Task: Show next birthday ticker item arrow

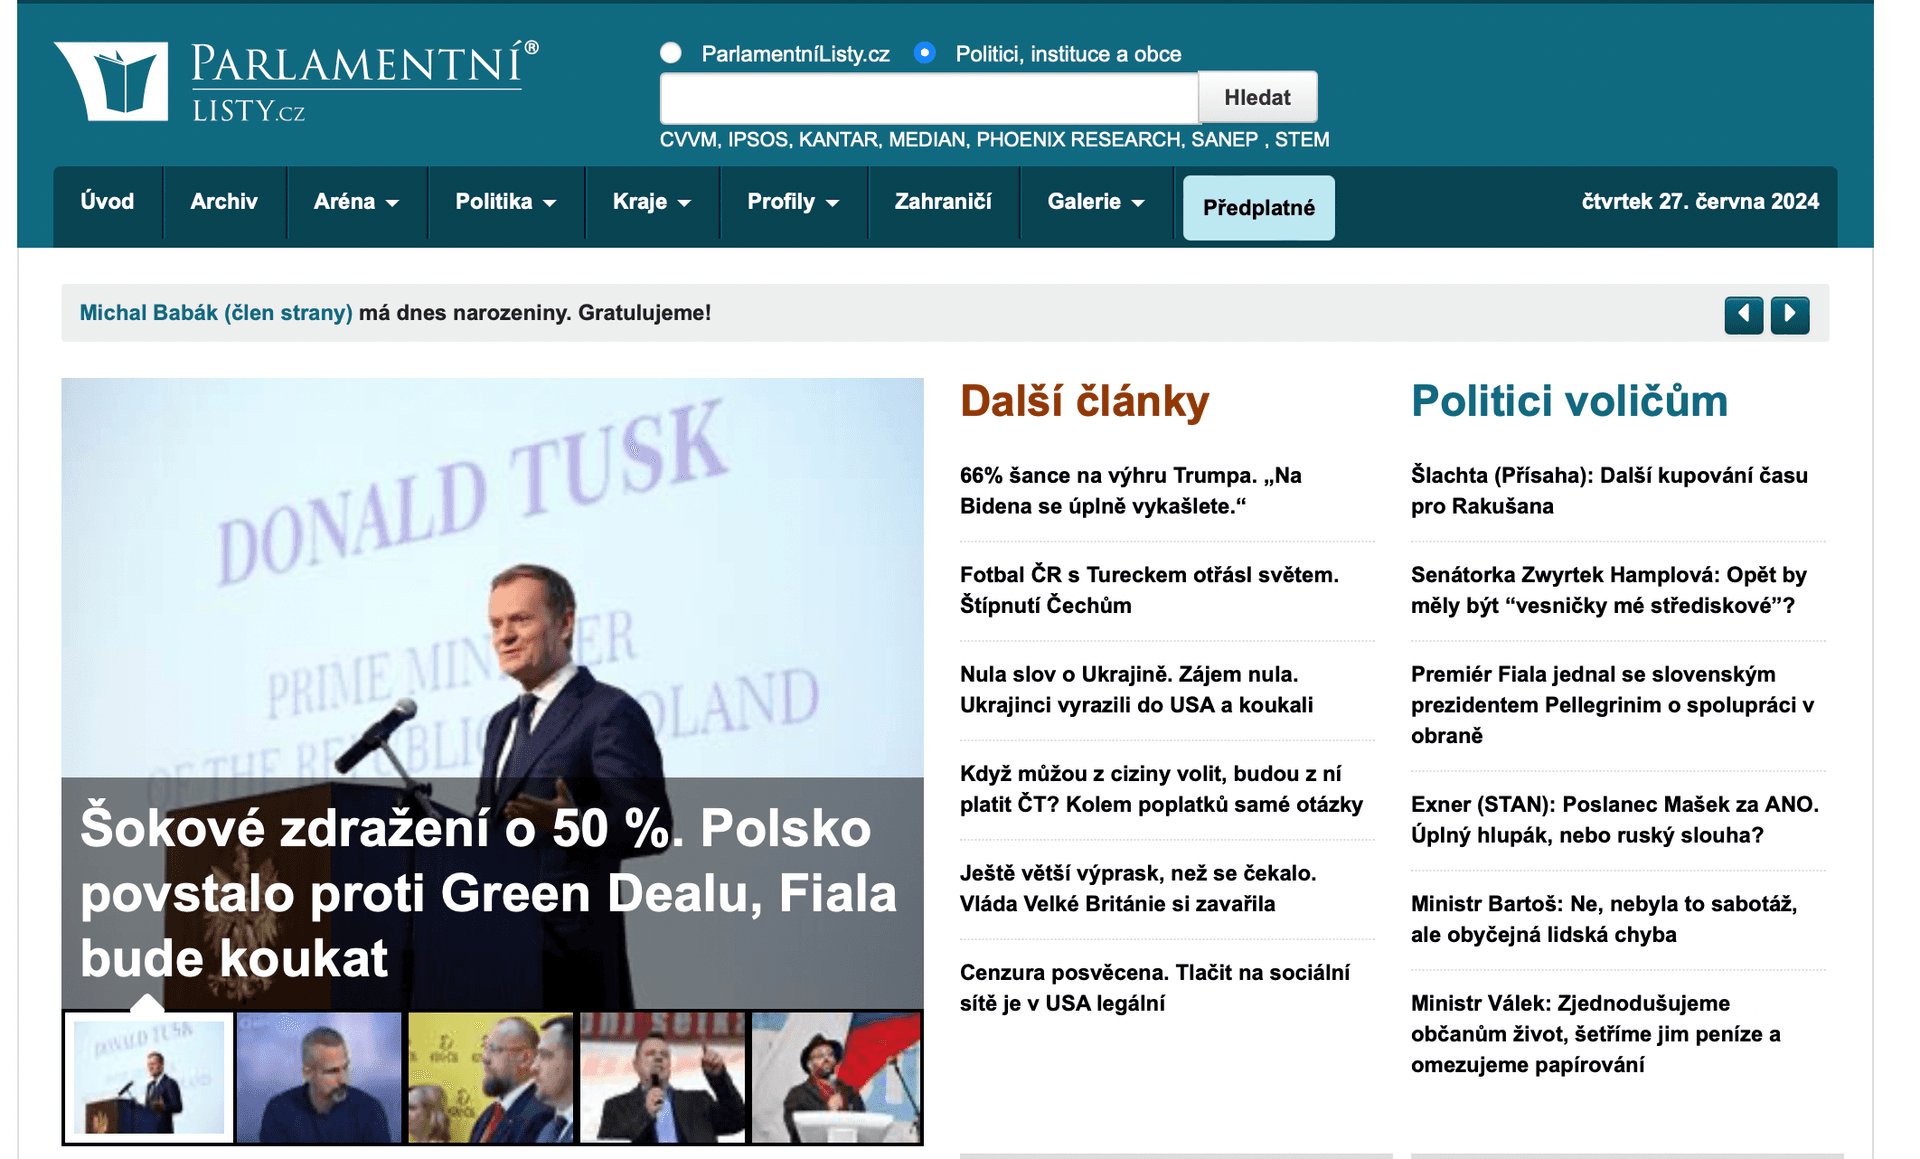Action: tap(1790, 315)
